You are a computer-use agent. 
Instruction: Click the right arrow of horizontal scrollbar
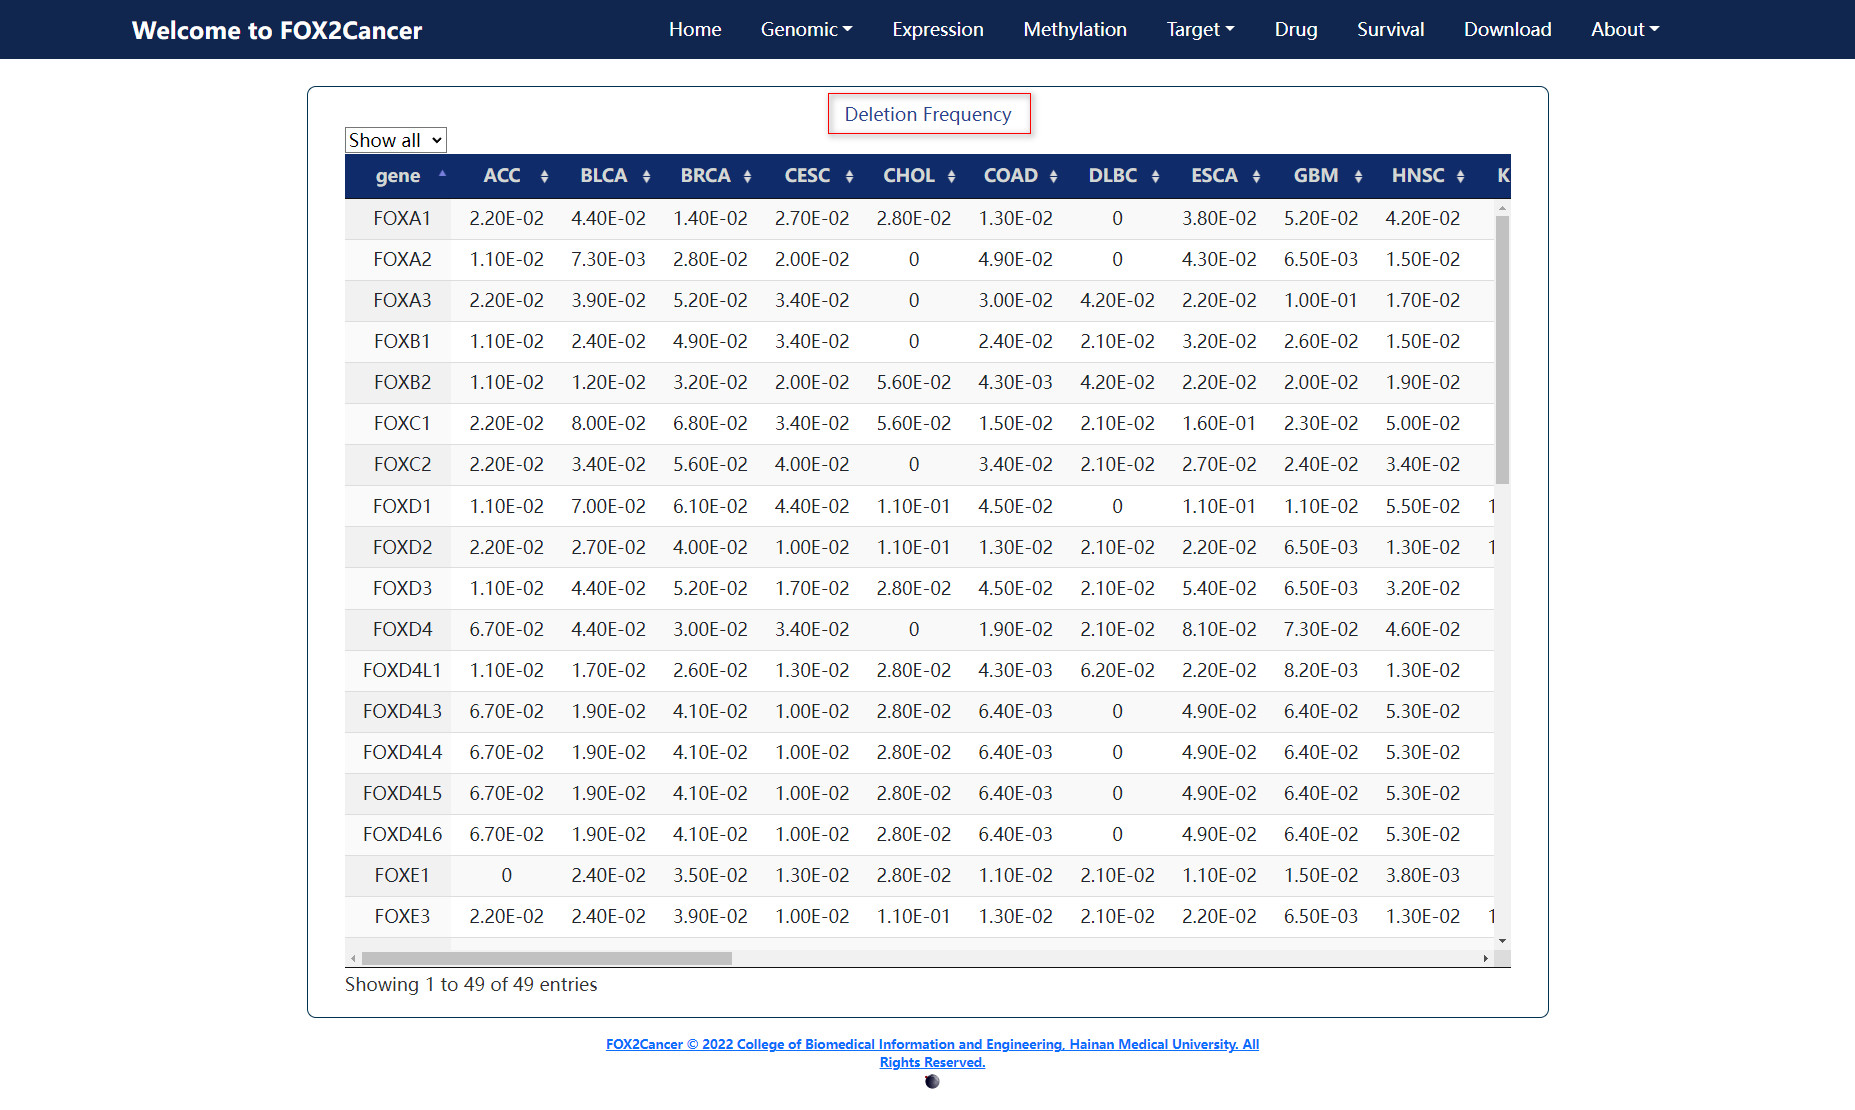click(x=1486, y=958)
